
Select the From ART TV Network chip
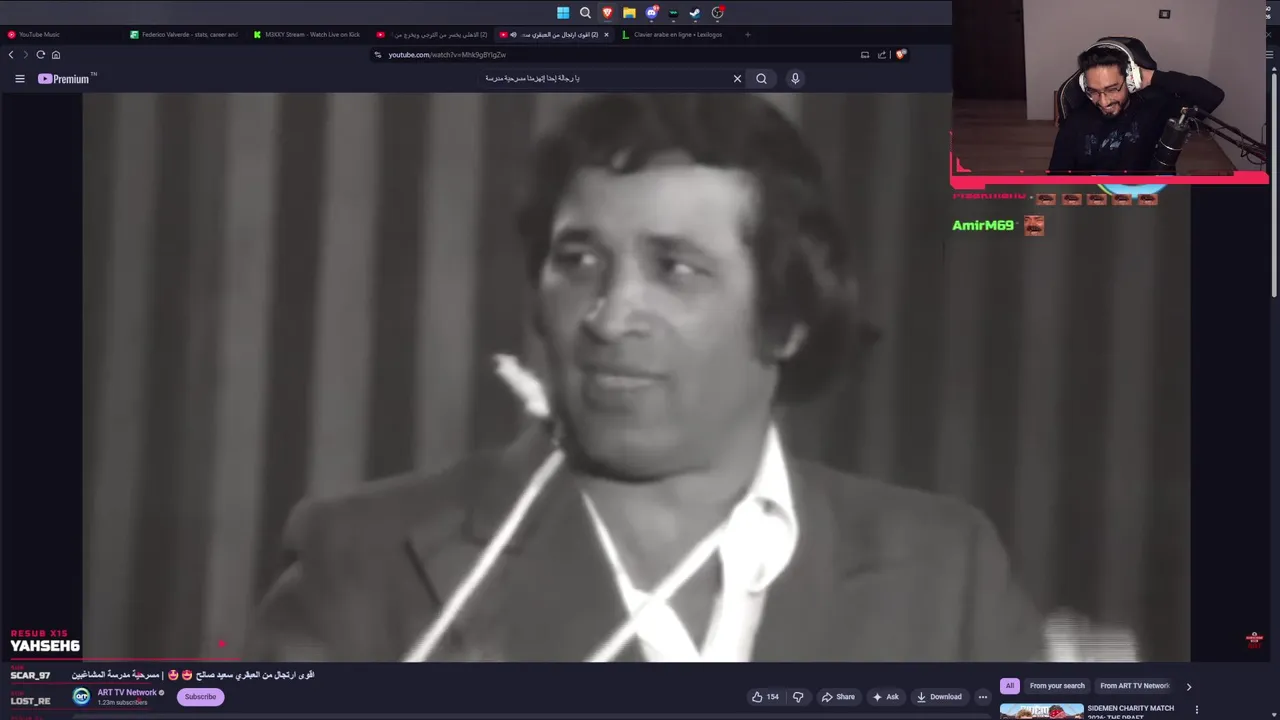pyautogui.click(x=1134, y=686)
